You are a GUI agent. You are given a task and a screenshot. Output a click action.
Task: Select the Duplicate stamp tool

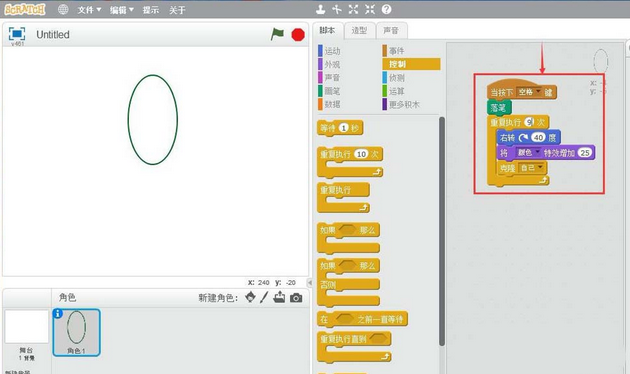point(320,9)
